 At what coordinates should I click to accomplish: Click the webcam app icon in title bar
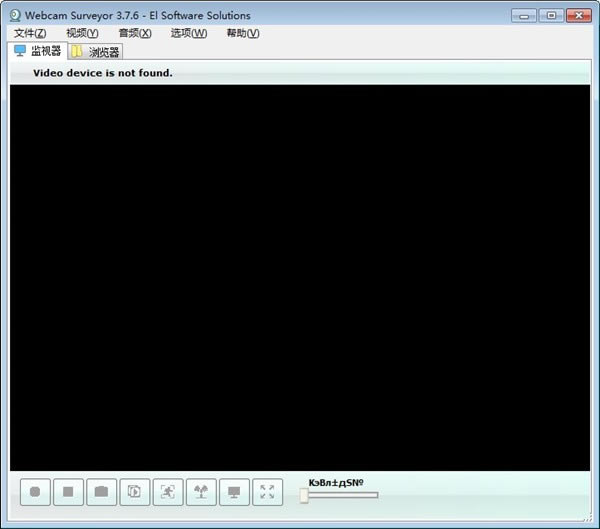15,16
